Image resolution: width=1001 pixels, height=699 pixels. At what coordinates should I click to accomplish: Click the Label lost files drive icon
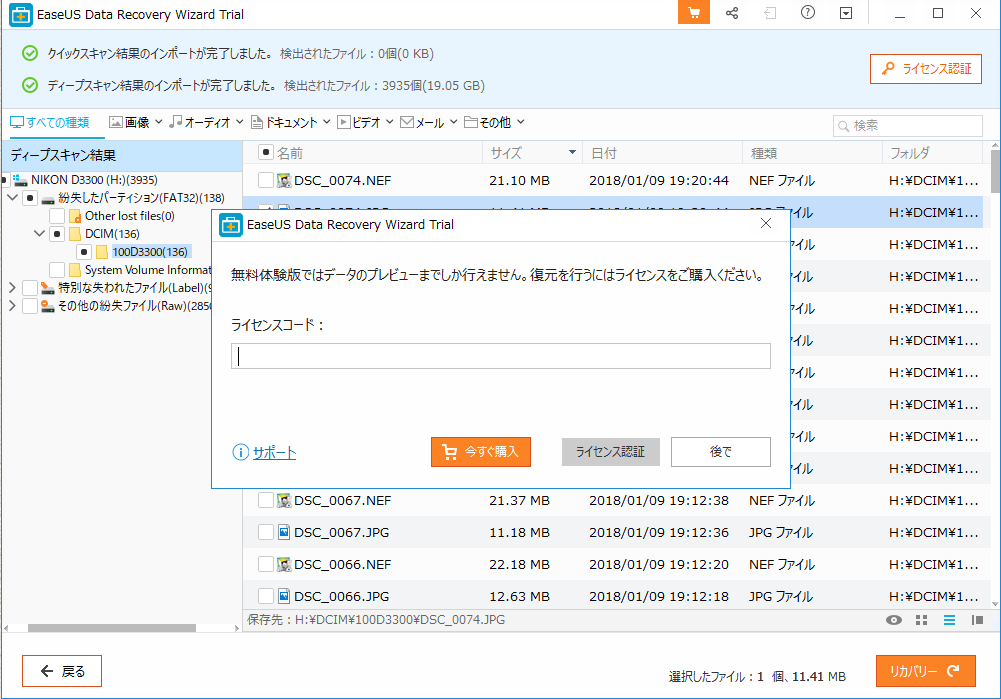(47, 288)
